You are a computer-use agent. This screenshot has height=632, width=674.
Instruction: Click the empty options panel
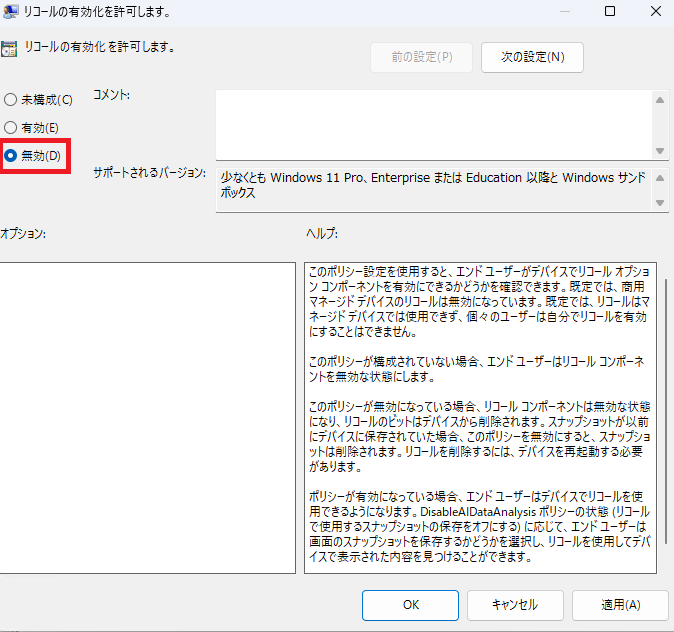147,418
